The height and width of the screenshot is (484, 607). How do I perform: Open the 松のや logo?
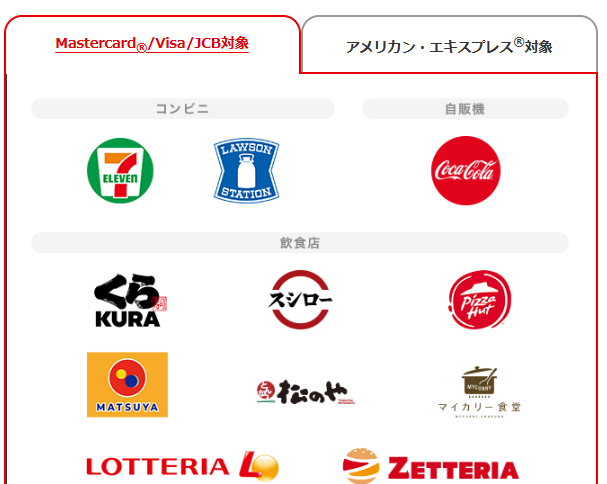point(305,392)
